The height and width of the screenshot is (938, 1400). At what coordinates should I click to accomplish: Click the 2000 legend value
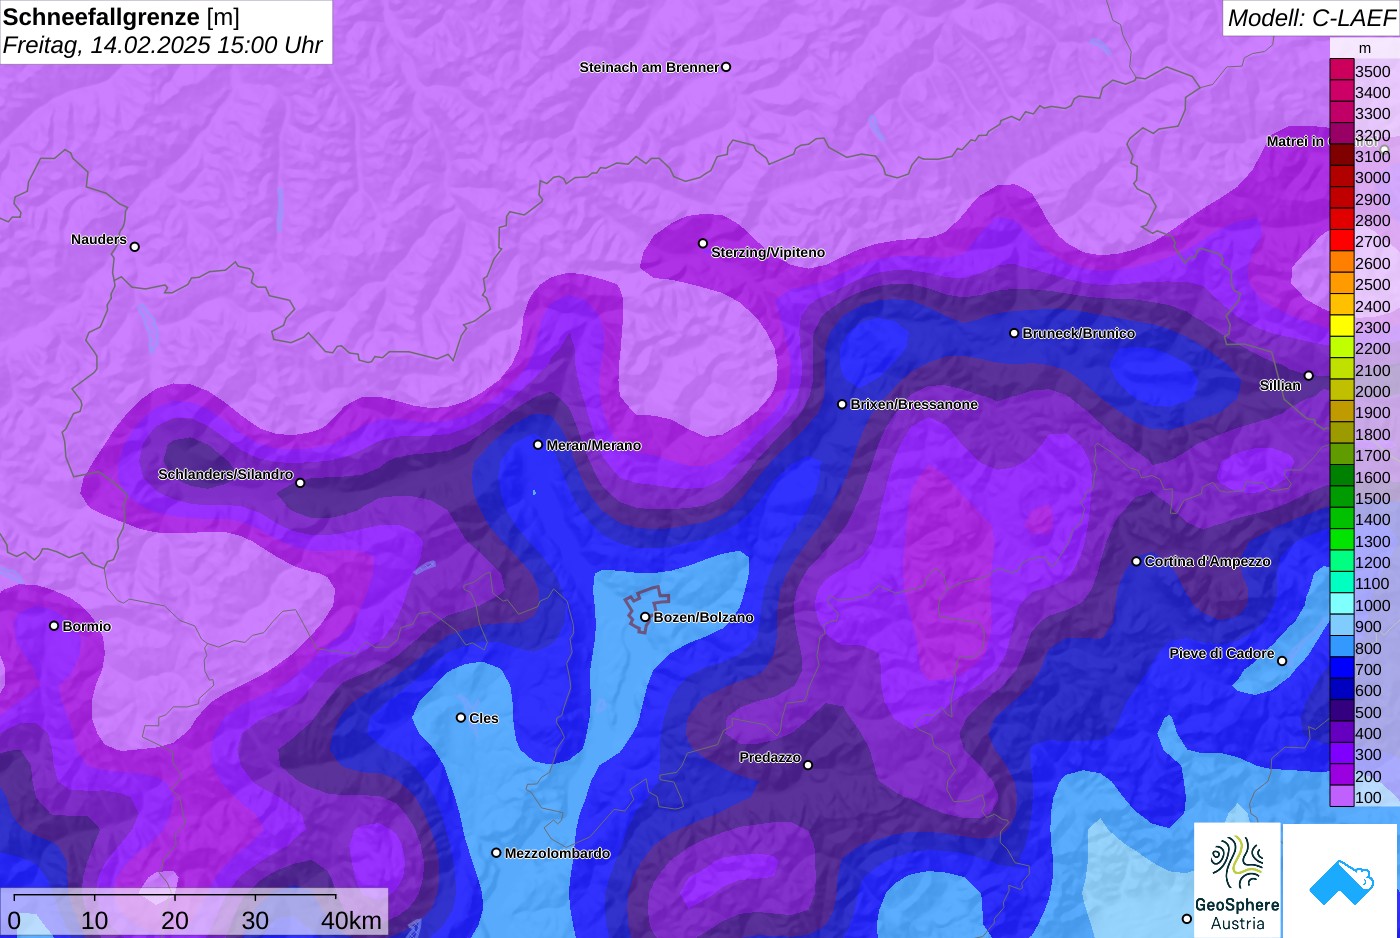1372,391
